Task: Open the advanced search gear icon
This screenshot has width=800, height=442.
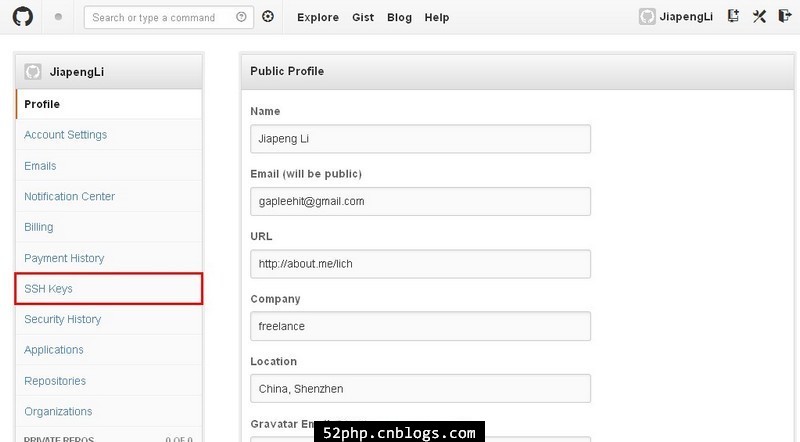Action: [x=268, y=17]
